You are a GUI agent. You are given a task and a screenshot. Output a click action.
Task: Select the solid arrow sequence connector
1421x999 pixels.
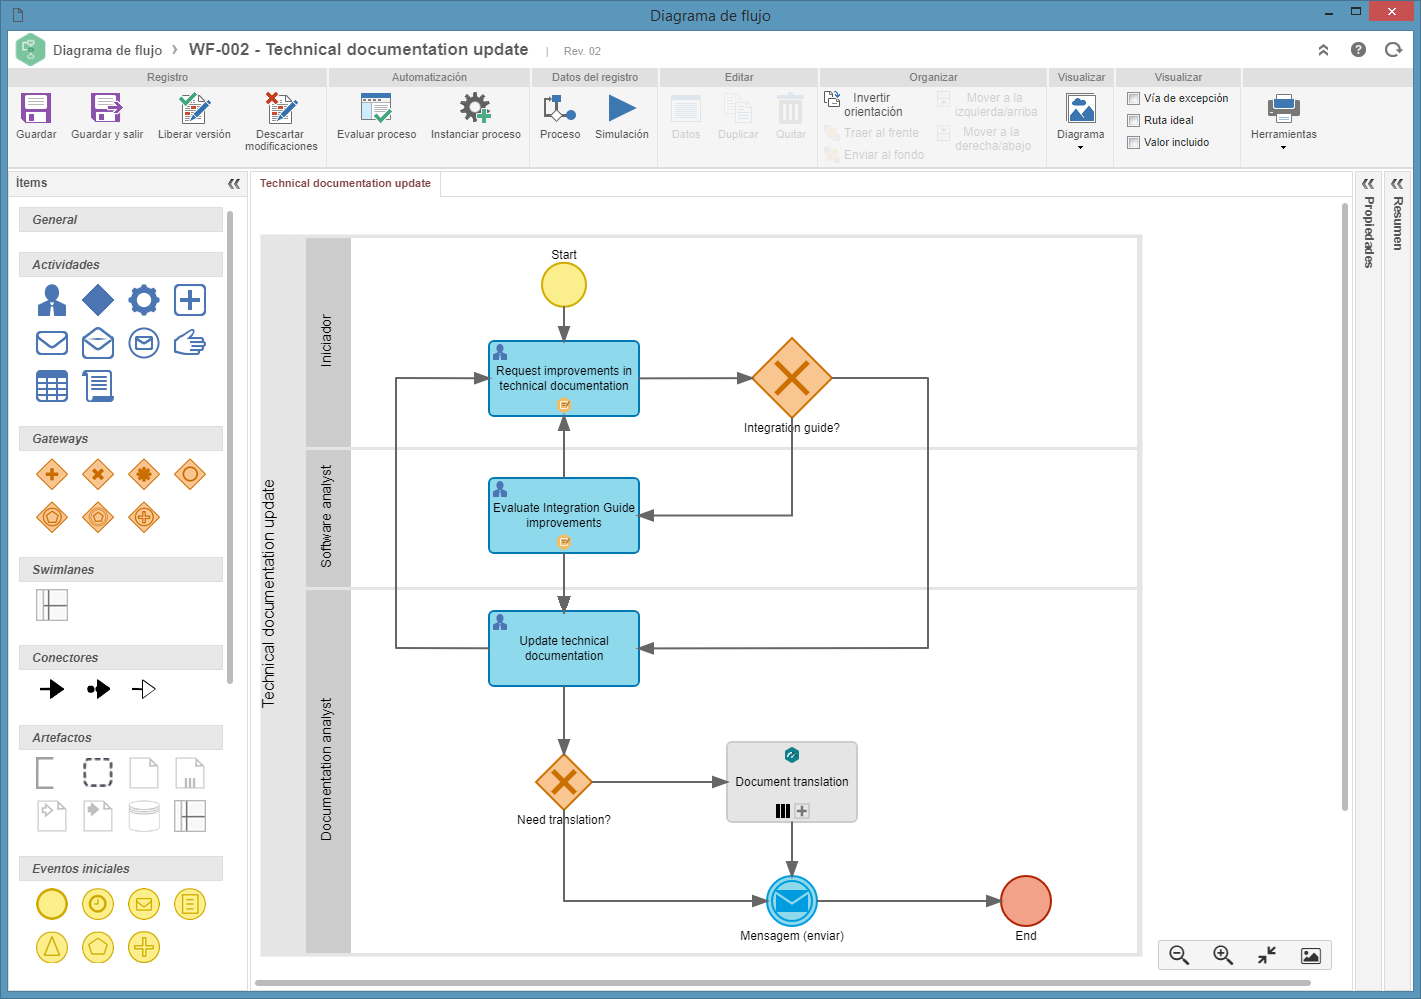52,689
